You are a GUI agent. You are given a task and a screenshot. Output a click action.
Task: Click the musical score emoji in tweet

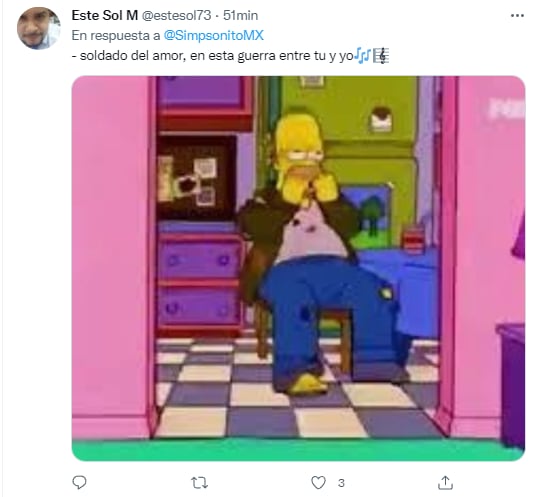(380, 56)
